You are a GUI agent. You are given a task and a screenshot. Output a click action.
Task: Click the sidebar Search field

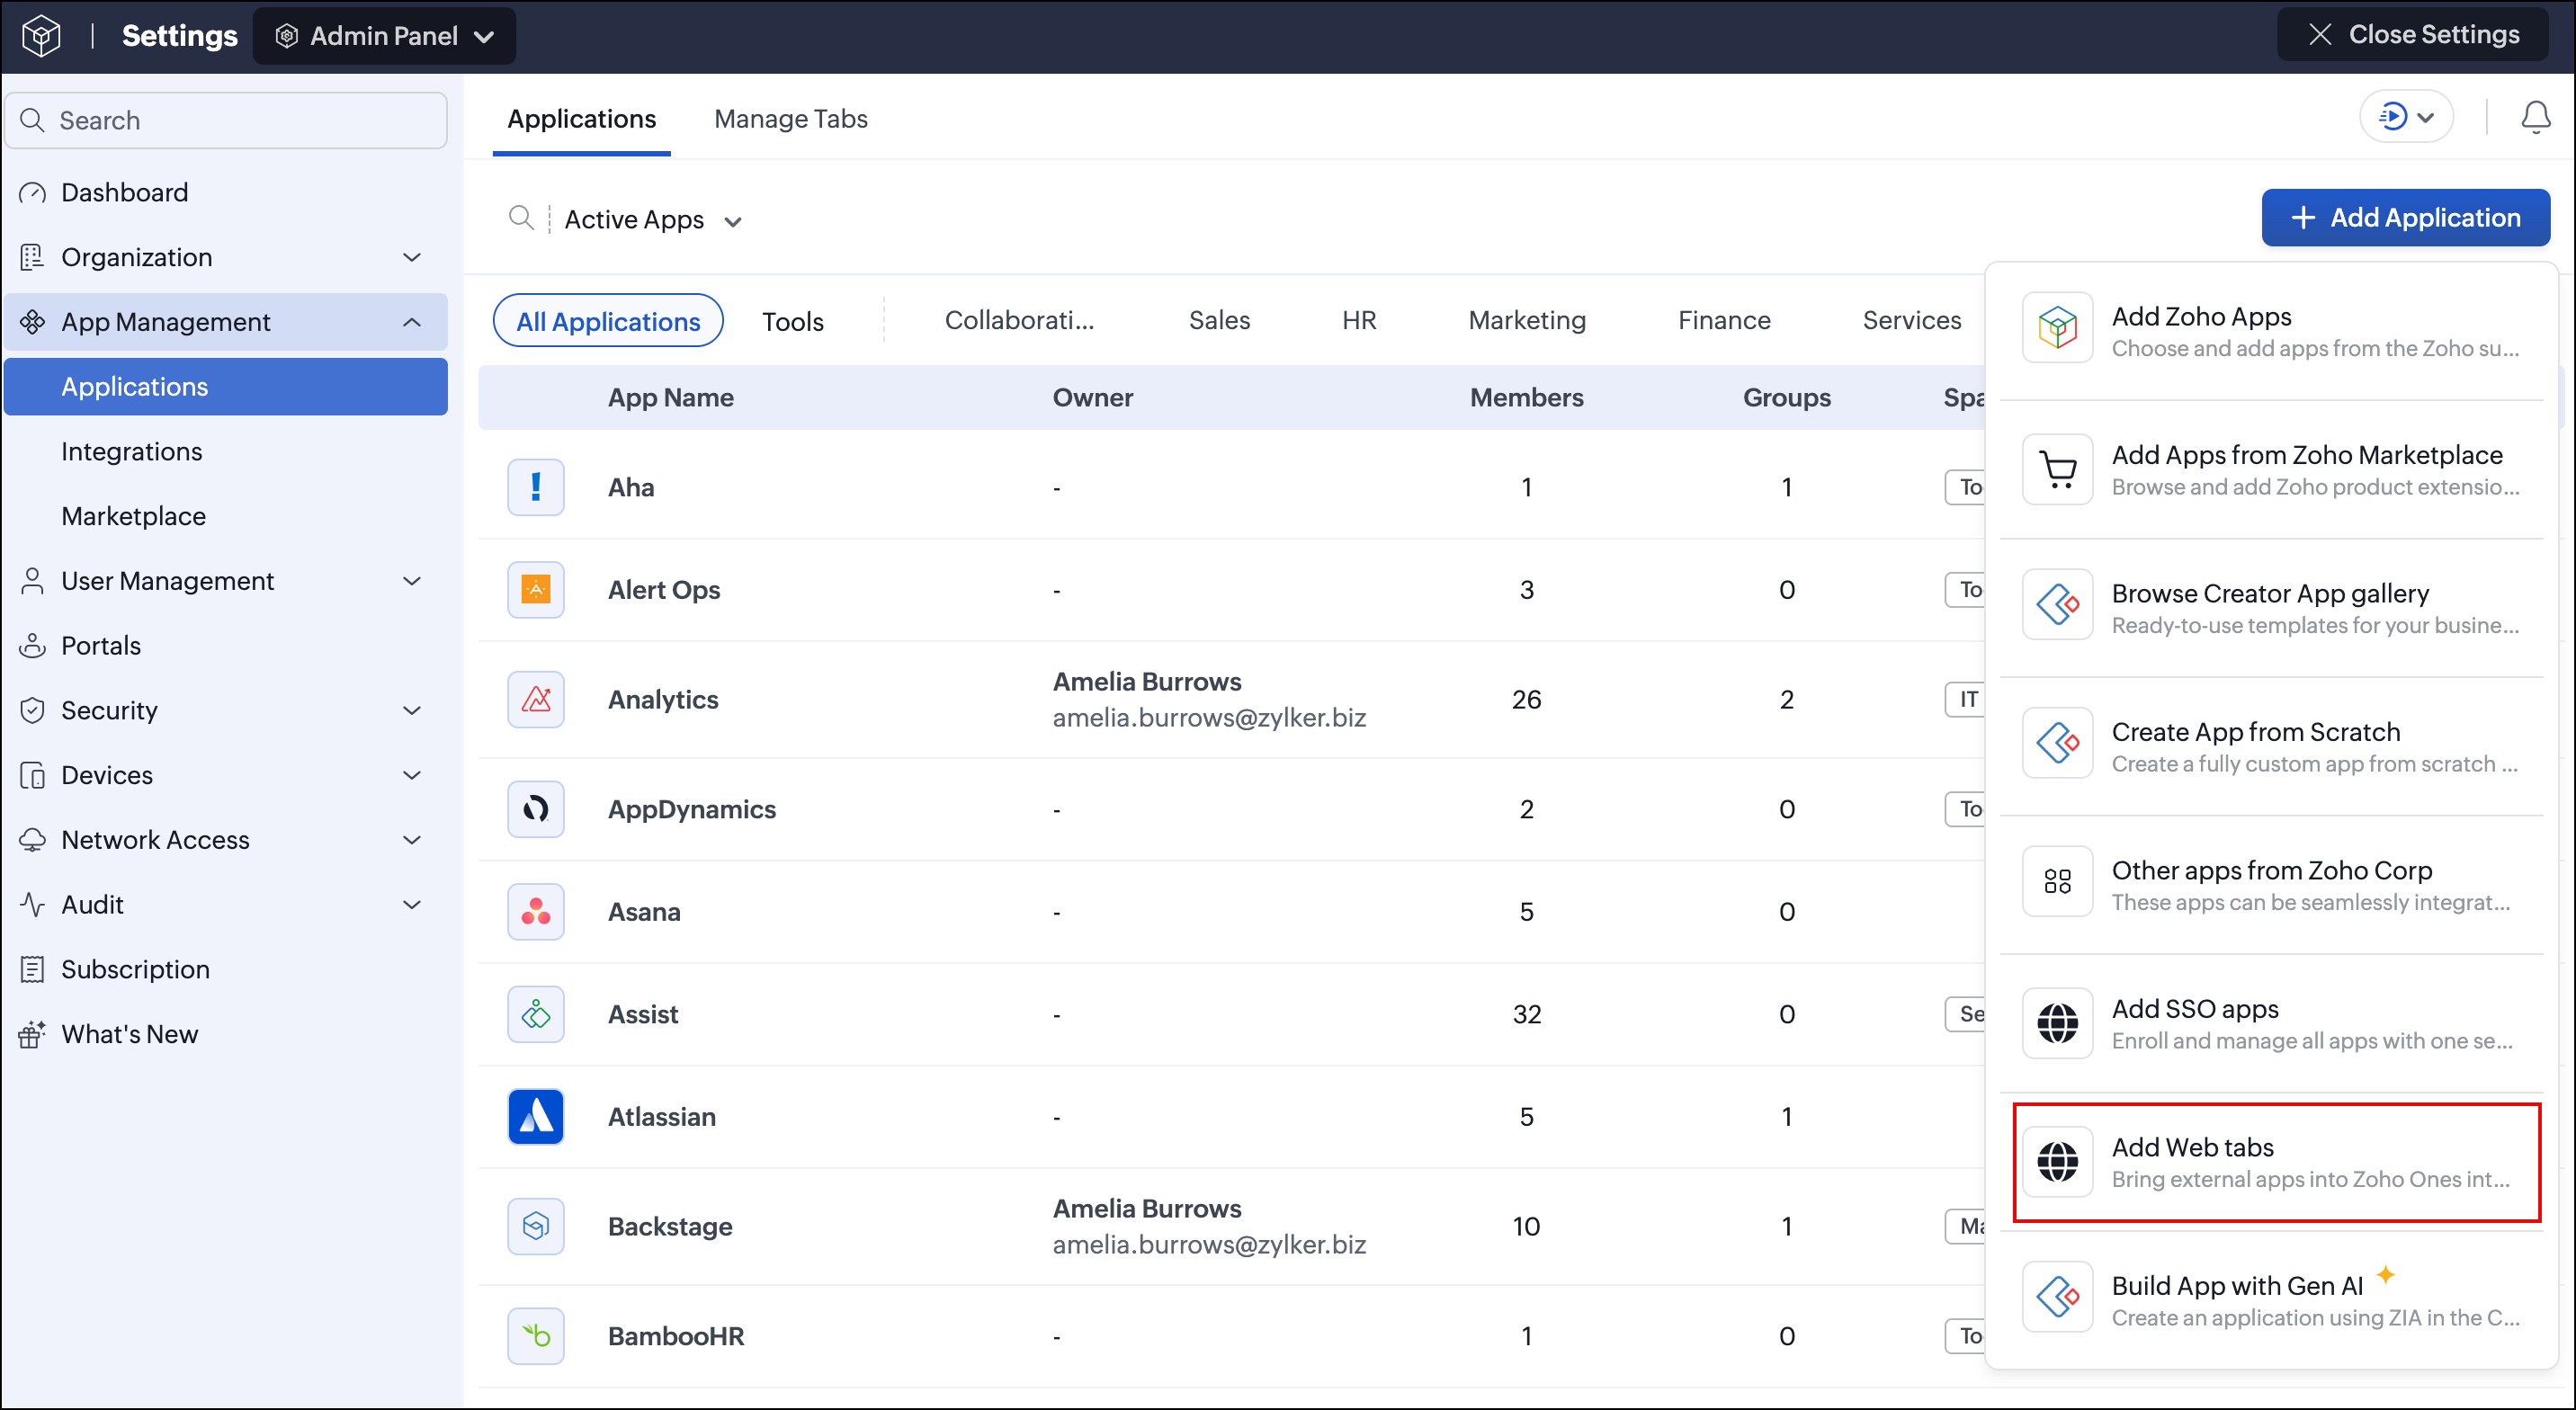[x=226, y=120]
